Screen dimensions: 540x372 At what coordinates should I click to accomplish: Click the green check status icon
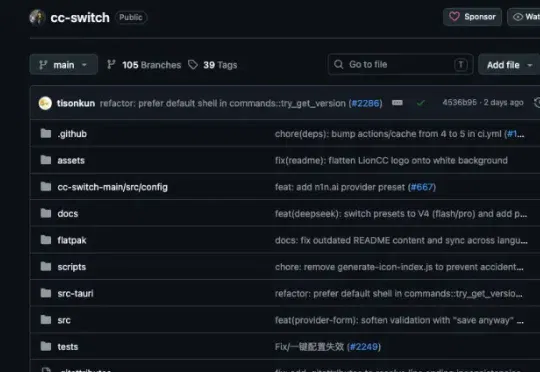pyautogui.click(x=420, y=103)
